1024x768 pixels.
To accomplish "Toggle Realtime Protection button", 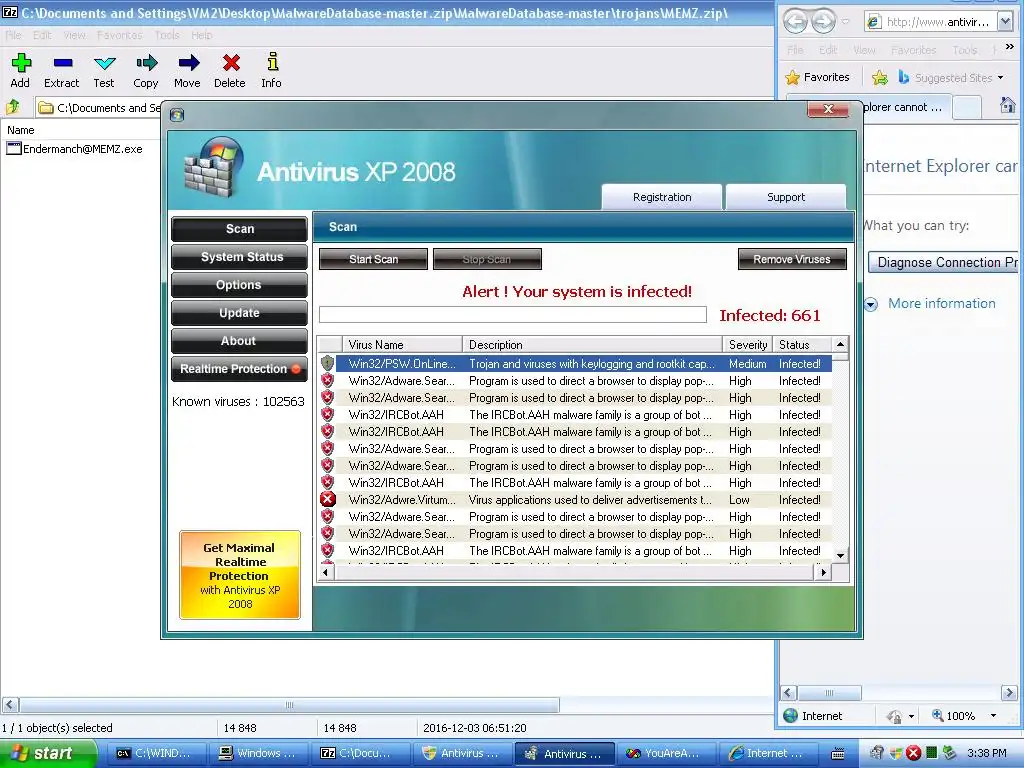I will tap(239, 369).
